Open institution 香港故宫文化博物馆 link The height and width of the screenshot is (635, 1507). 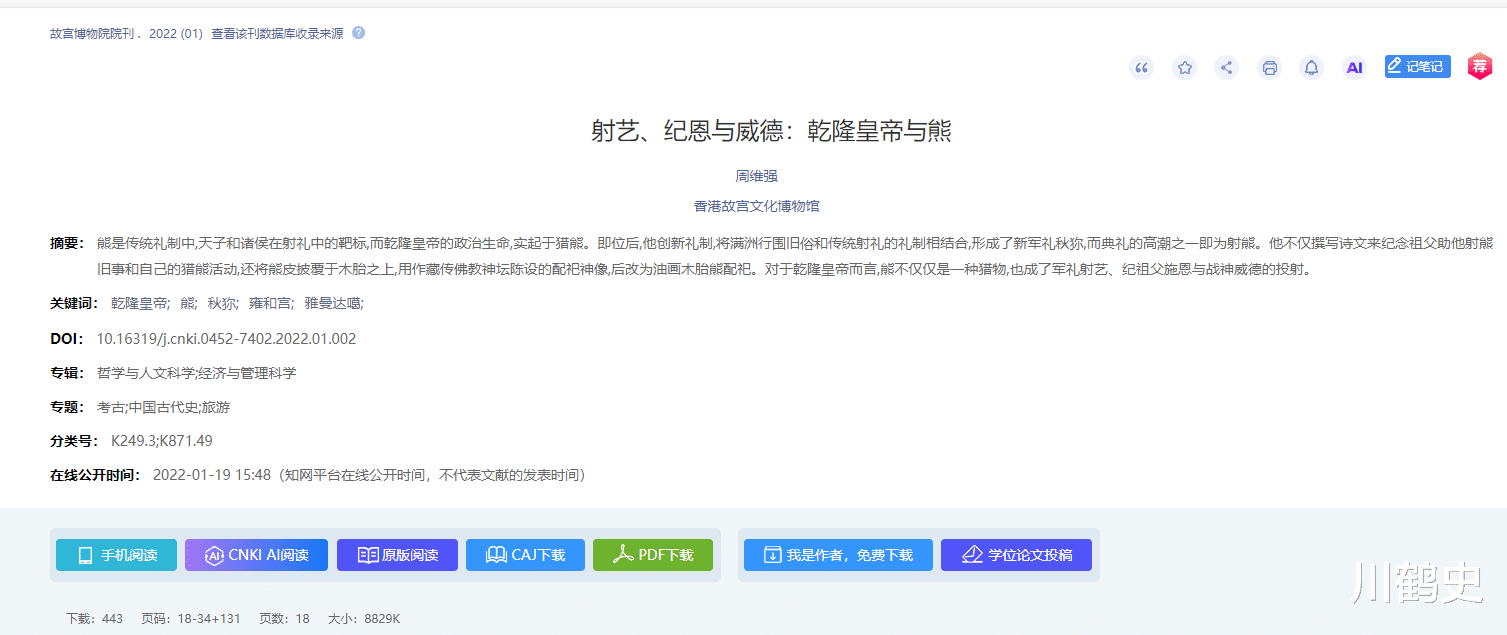click(x=756, y=206)
